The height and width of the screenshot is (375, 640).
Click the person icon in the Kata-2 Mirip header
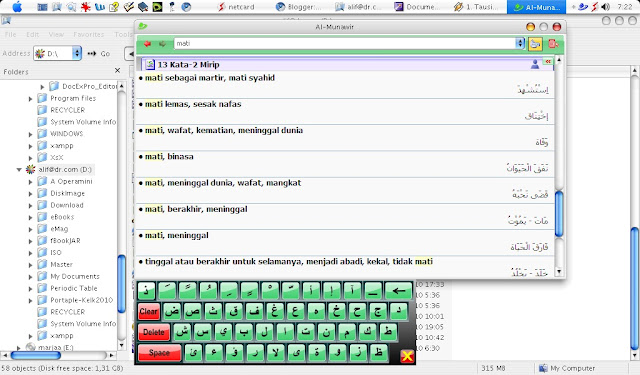pos(535,64)
